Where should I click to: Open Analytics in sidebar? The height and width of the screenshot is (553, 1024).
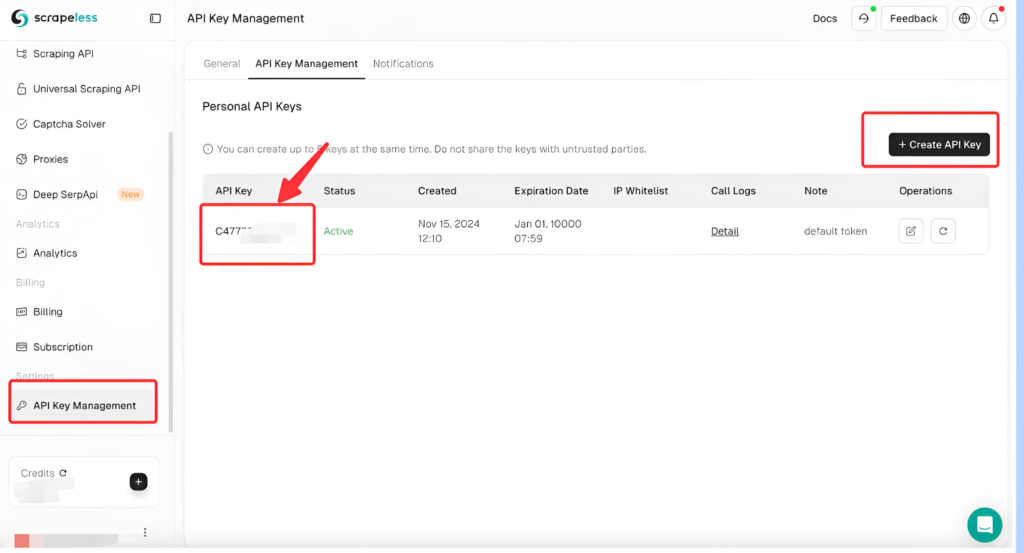pos(55,253)
